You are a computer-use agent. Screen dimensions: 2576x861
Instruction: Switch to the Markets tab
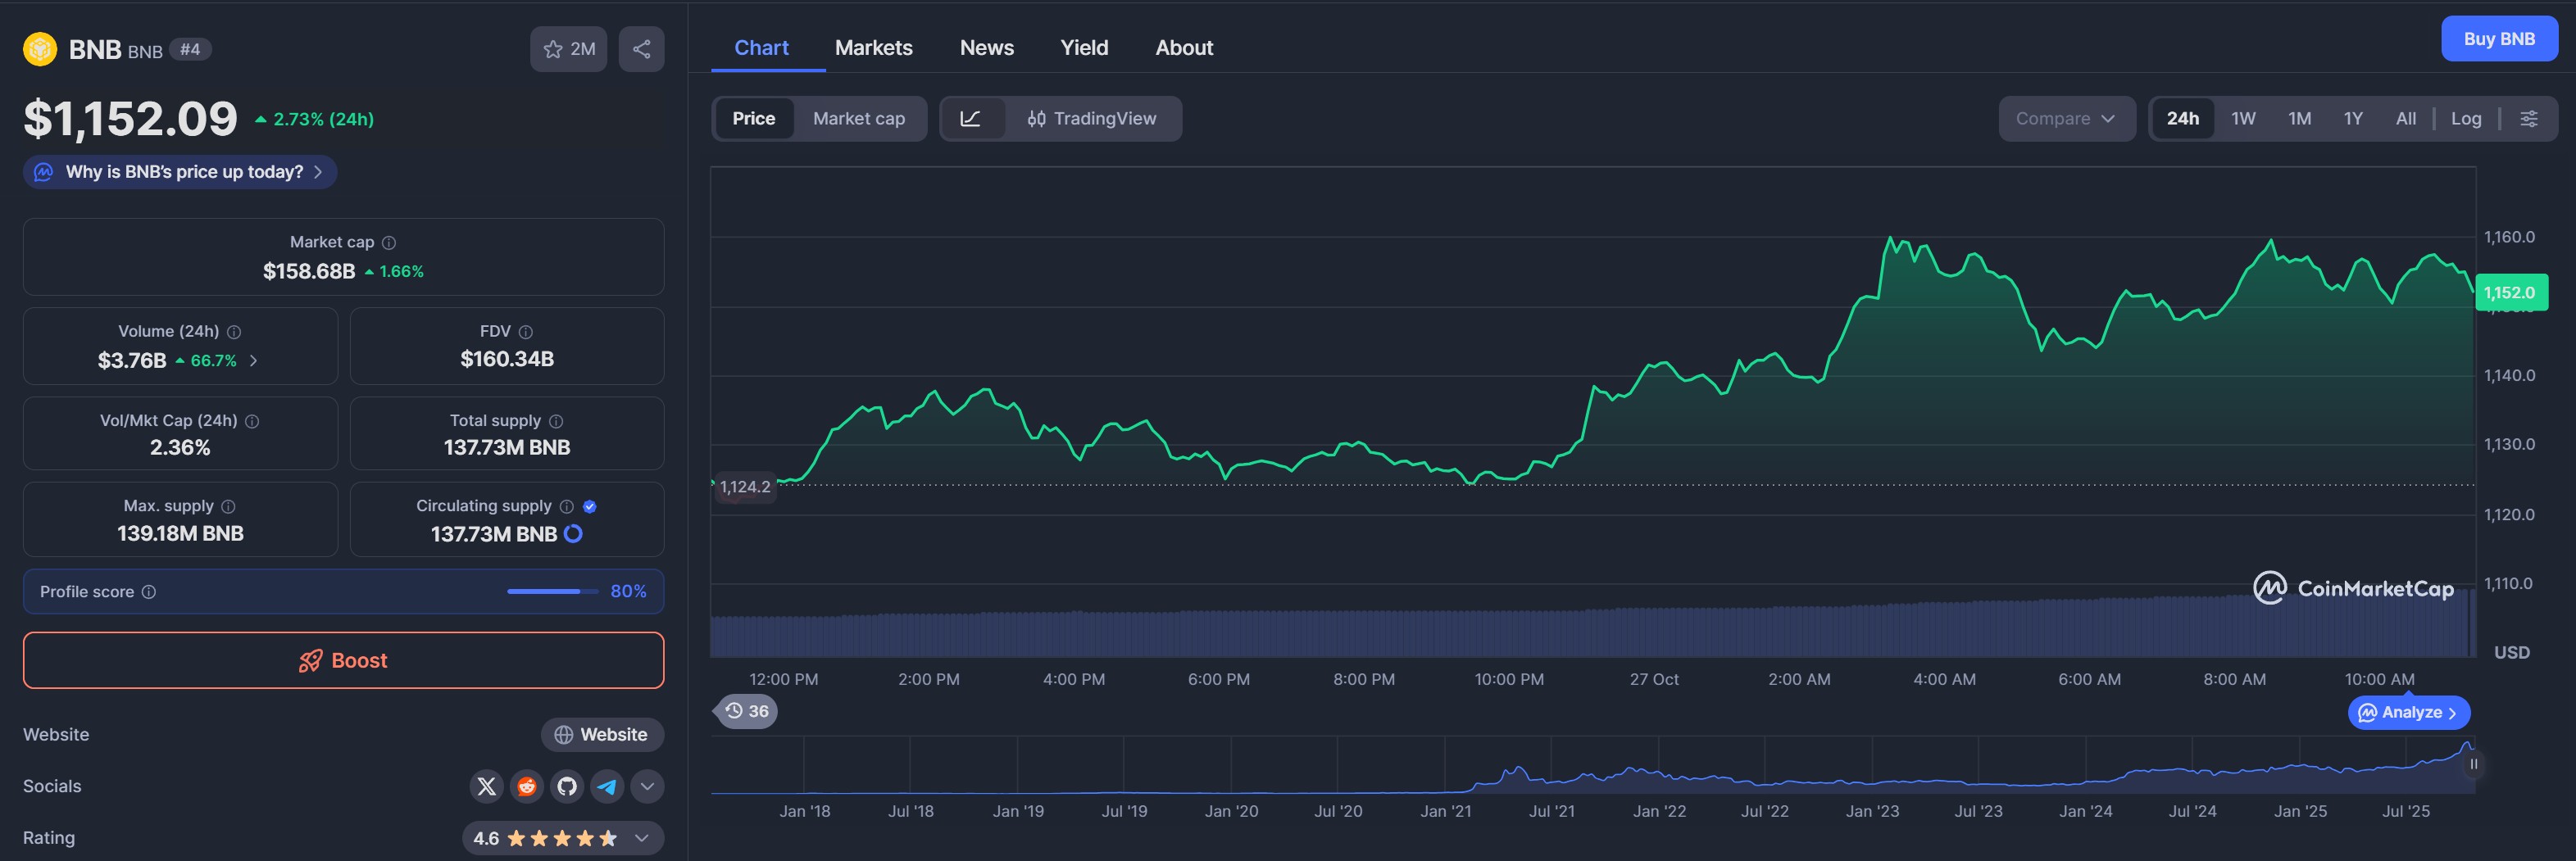click(873, 48)
